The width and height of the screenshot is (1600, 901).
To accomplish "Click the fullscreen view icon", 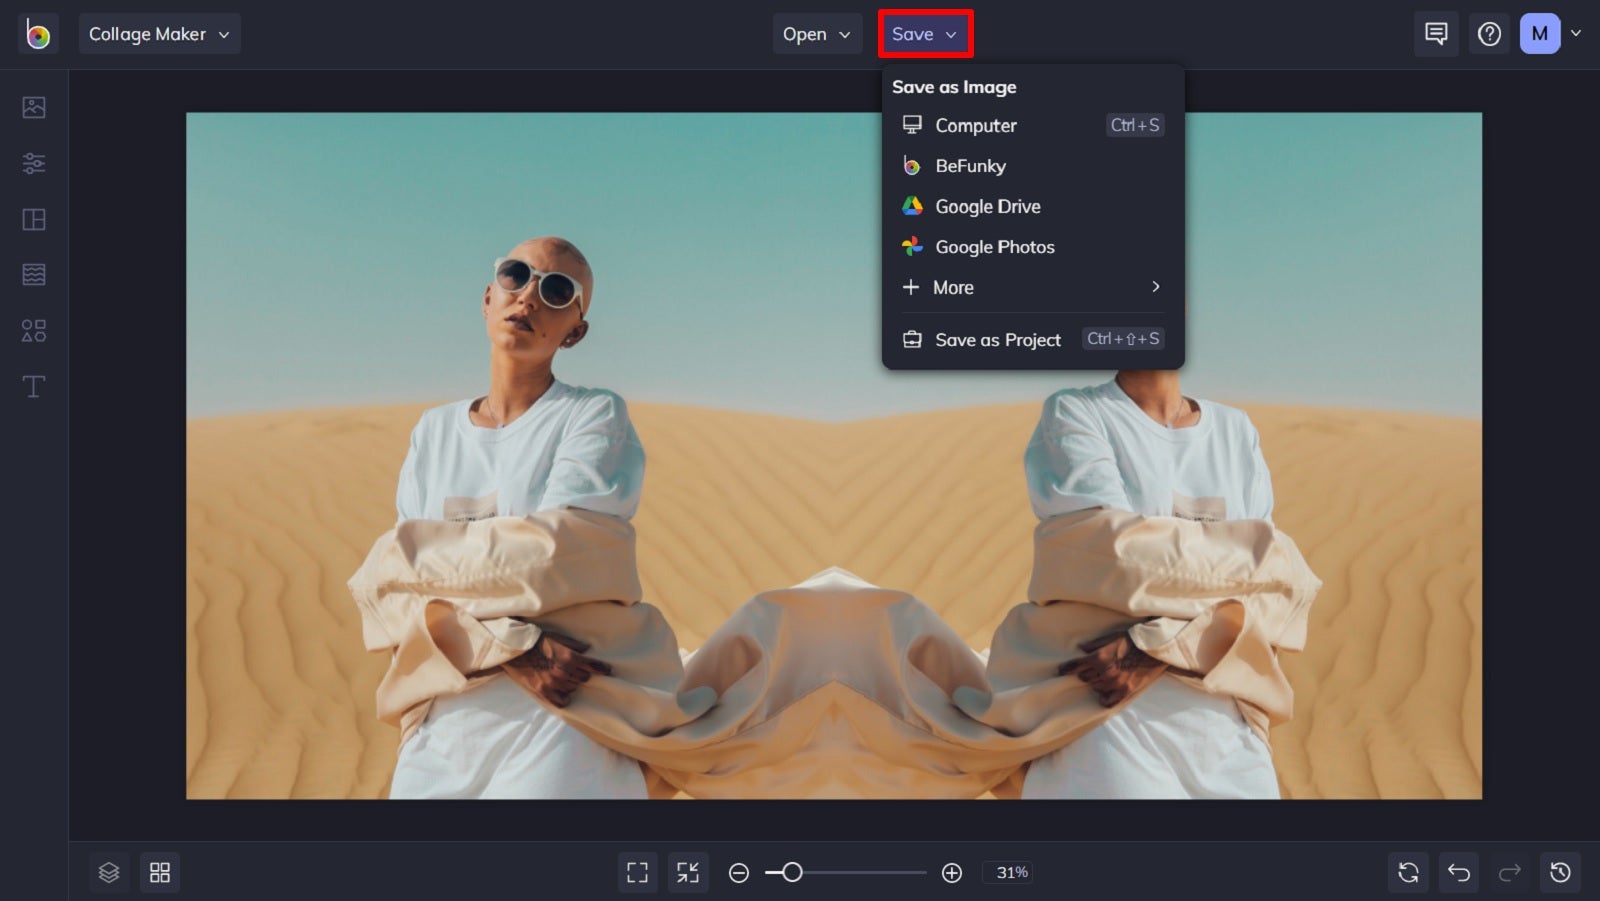I will (x=637, y=871).
